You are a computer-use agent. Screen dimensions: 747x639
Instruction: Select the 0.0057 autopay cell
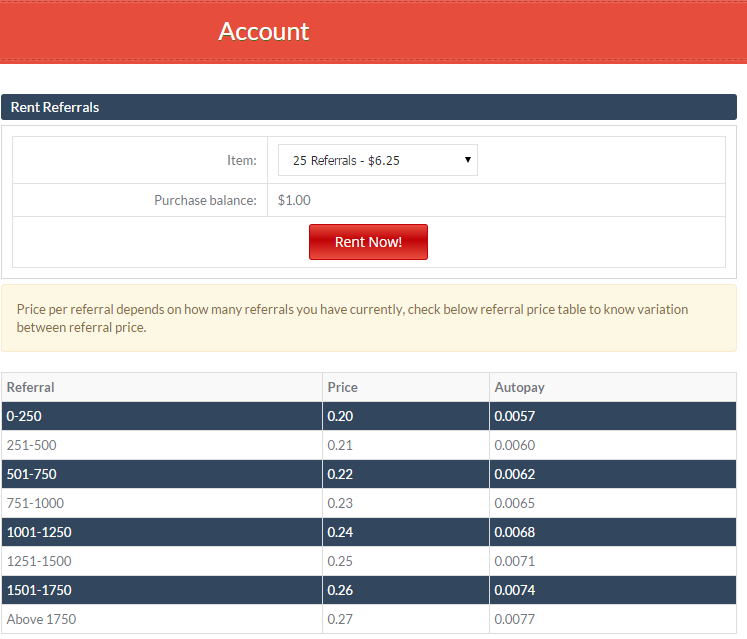[613, 416]
